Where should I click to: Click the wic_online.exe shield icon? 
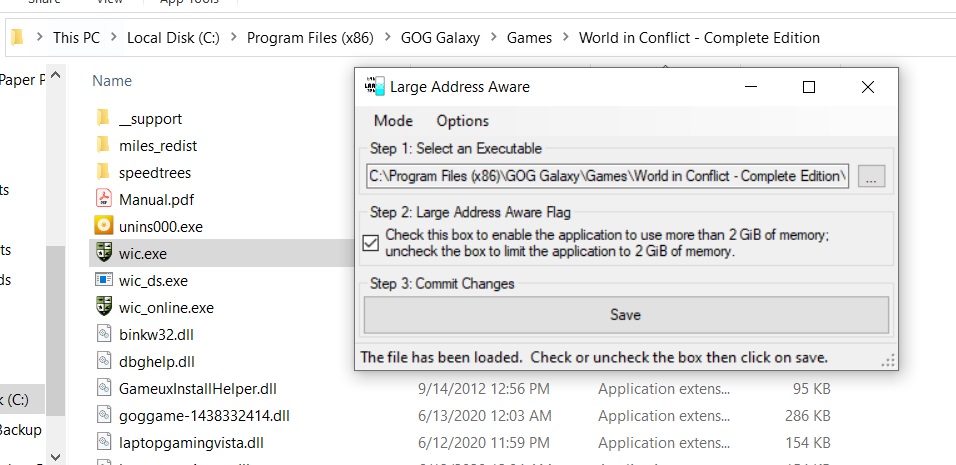104,307
